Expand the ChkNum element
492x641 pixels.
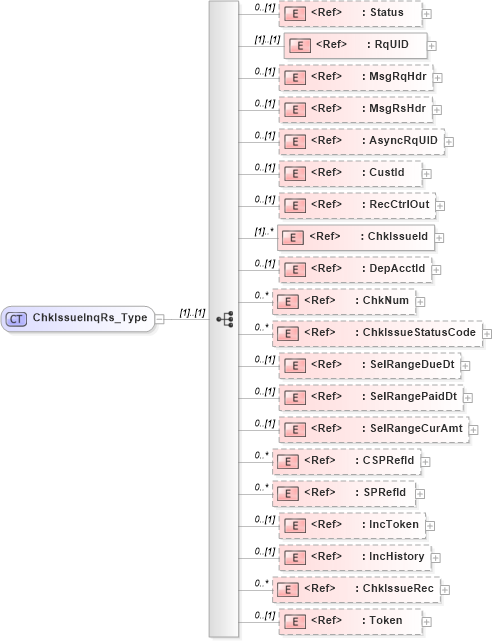click(x=420, y=302)
